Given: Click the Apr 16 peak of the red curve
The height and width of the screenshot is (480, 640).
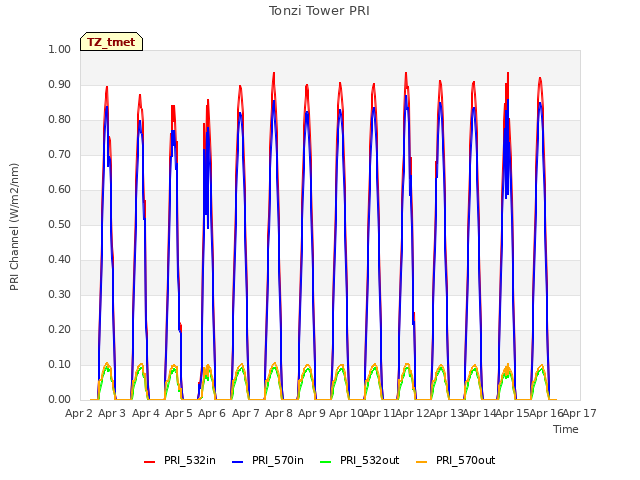Looking at the screenshot, I should coord(540,78).
